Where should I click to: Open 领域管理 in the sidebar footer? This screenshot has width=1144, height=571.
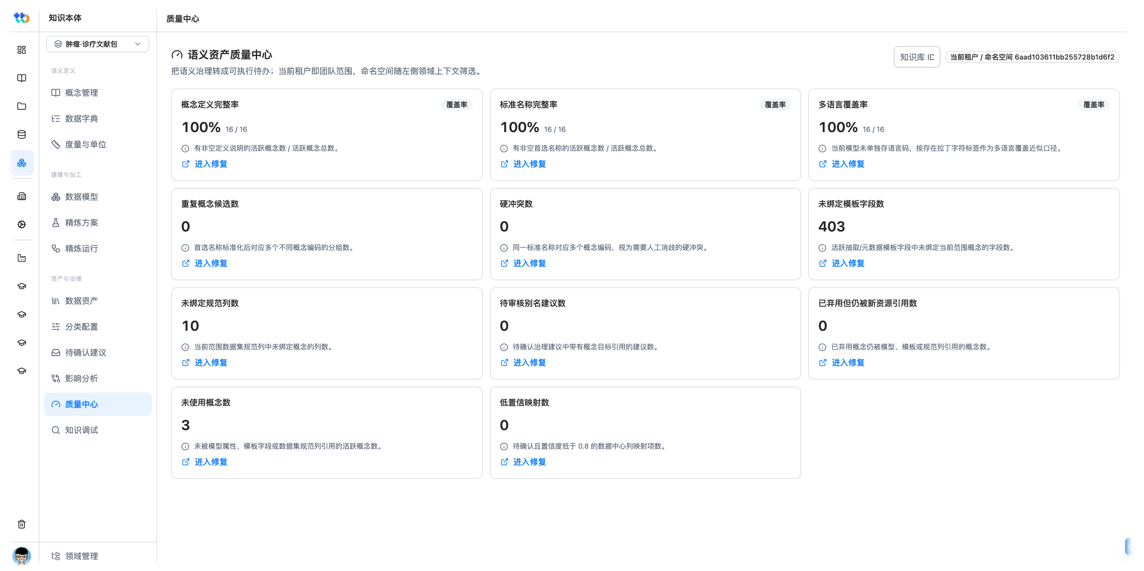(98, 556)
